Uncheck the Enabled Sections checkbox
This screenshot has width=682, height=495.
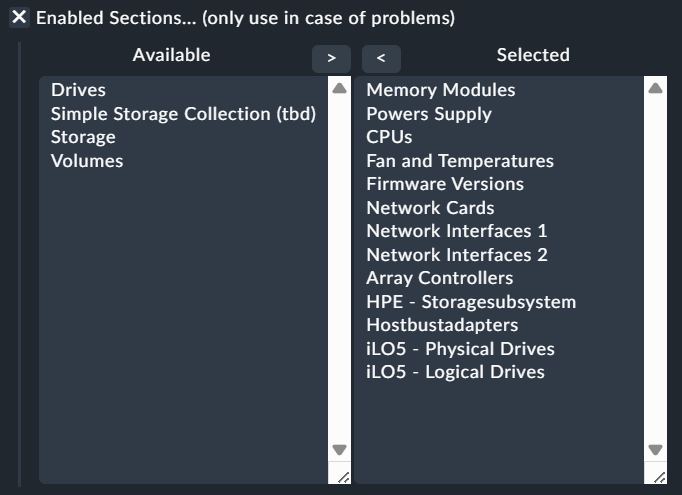click(x=19, y=18)
